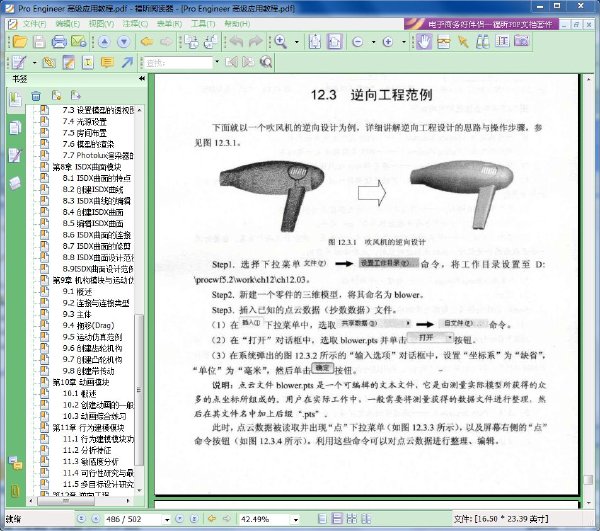Open the 42.49% zoom level dropdown
This screenshot has height=531, width=600.
click(296, 520)
